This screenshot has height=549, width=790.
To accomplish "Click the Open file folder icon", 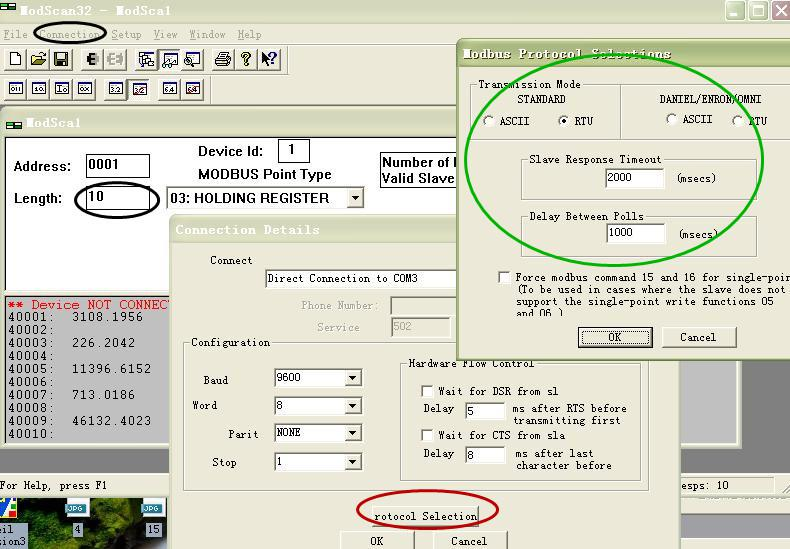I will (38, 60).
